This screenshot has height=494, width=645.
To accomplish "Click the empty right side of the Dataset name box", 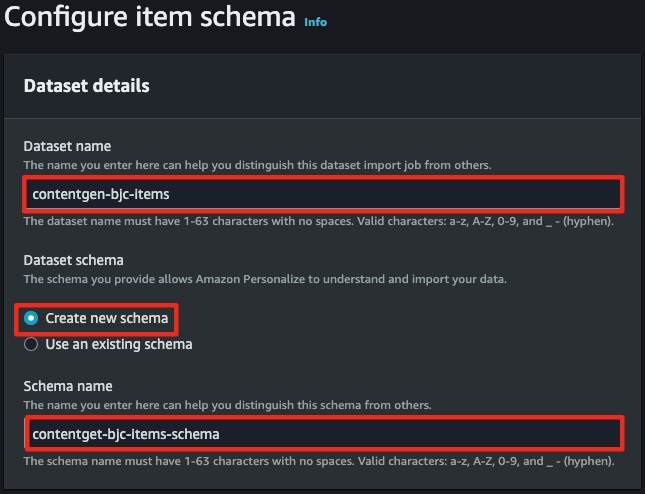I will click(395, 194).
